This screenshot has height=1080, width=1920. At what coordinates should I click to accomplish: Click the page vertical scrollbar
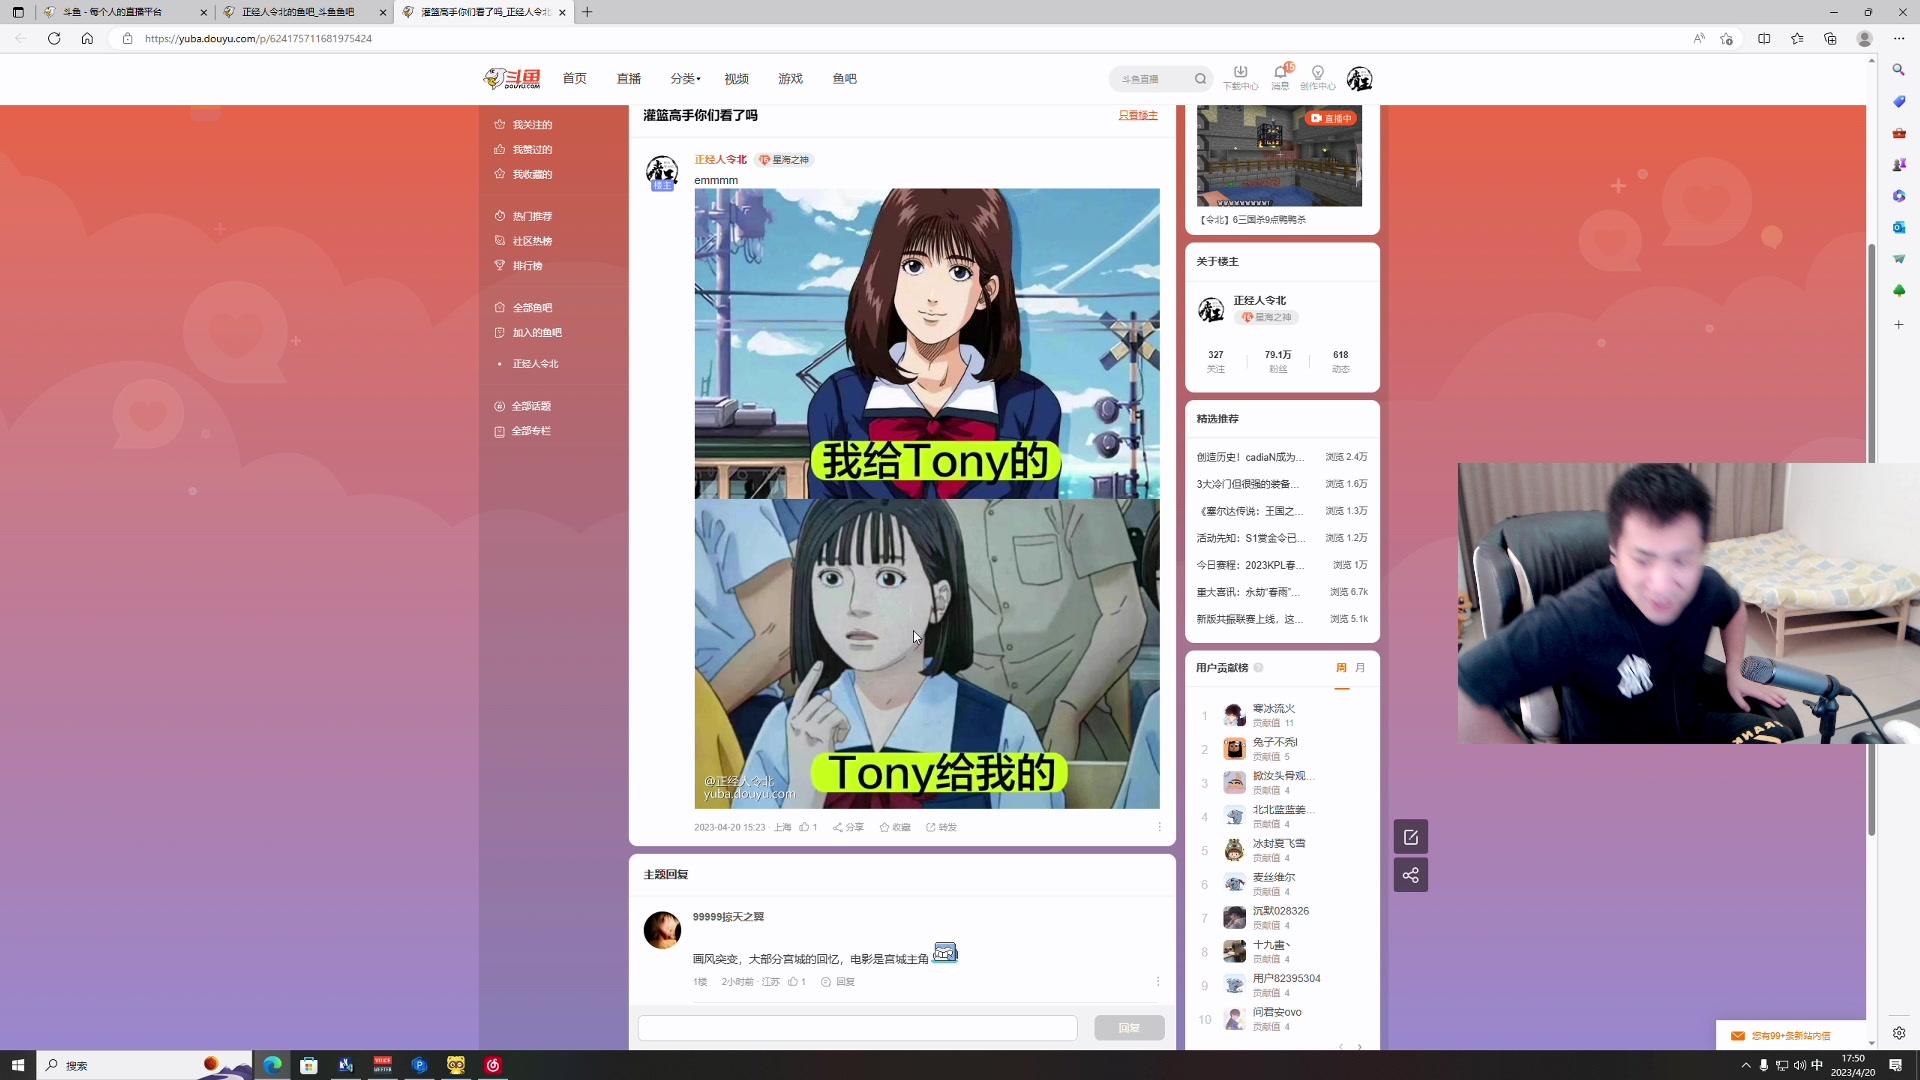(x=1871, y=540)
